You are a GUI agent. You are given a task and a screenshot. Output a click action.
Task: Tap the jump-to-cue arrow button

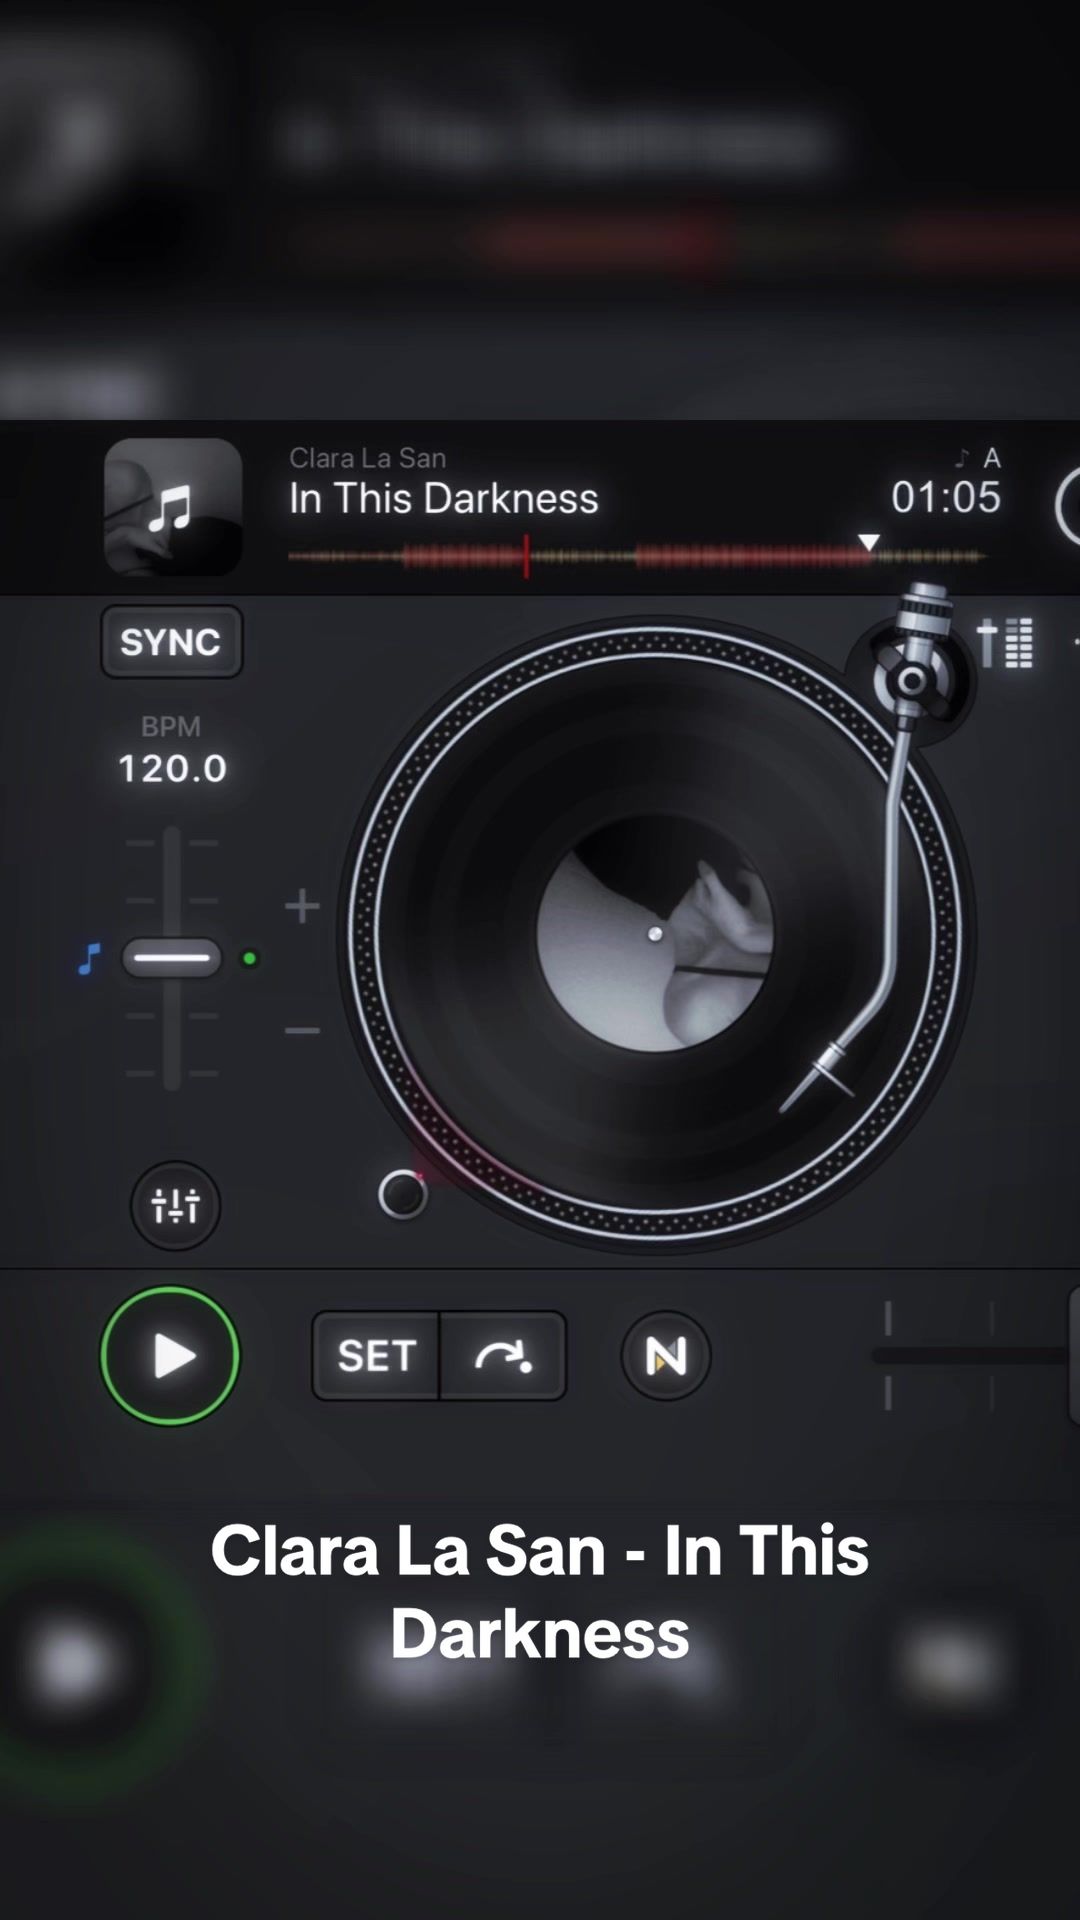[503, 1356]
